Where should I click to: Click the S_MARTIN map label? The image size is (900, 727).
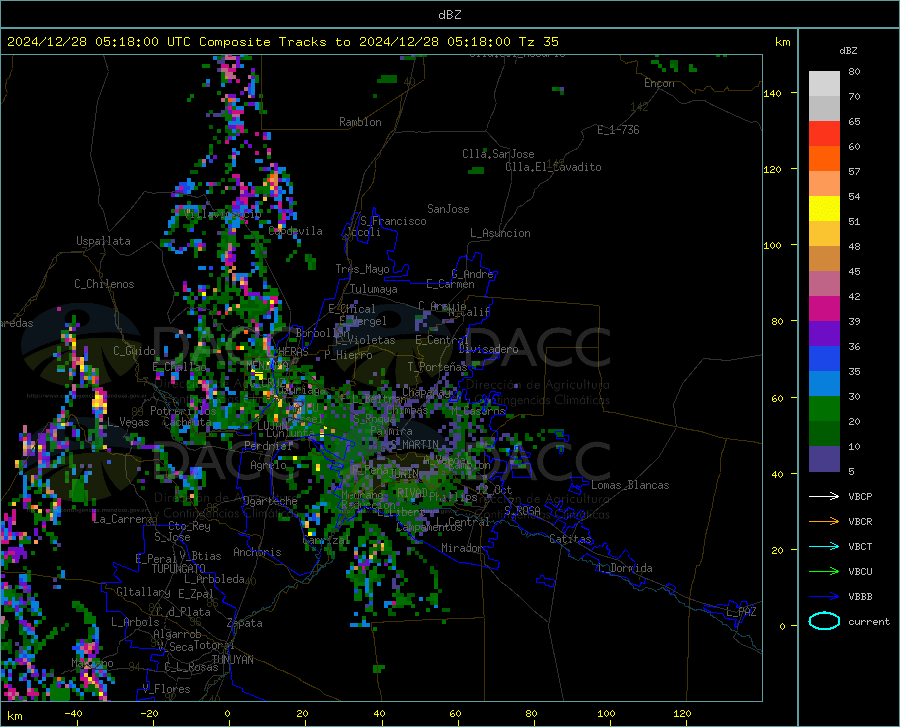coord(414,444)
